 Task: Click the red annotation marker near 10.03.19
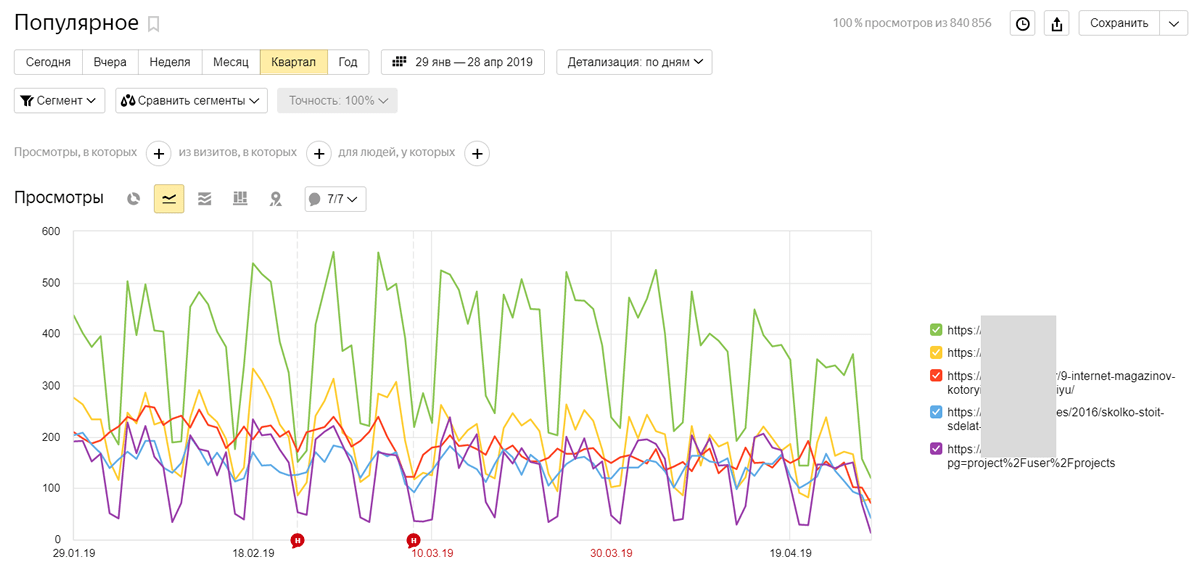tap(413, 541)
